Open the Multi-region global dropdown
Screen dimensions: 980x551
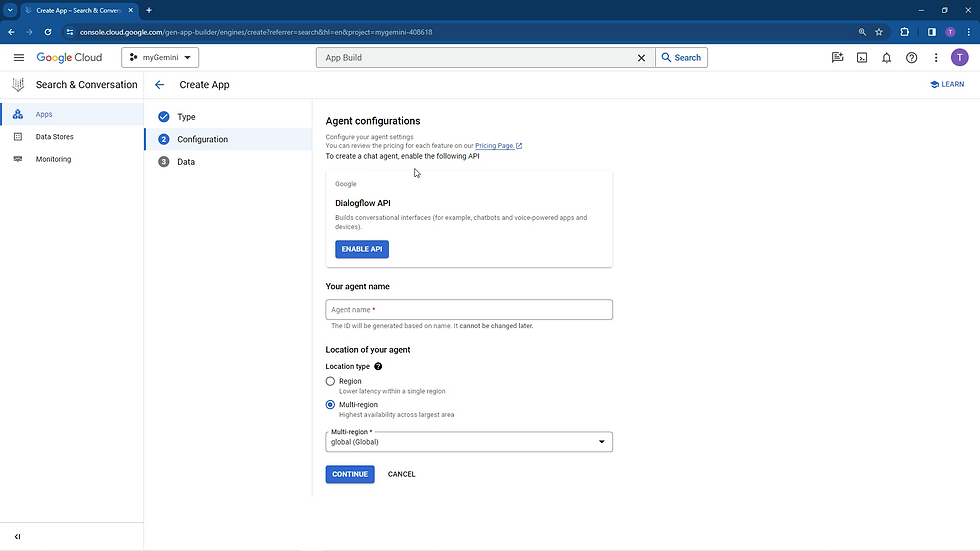coord(469,442)
